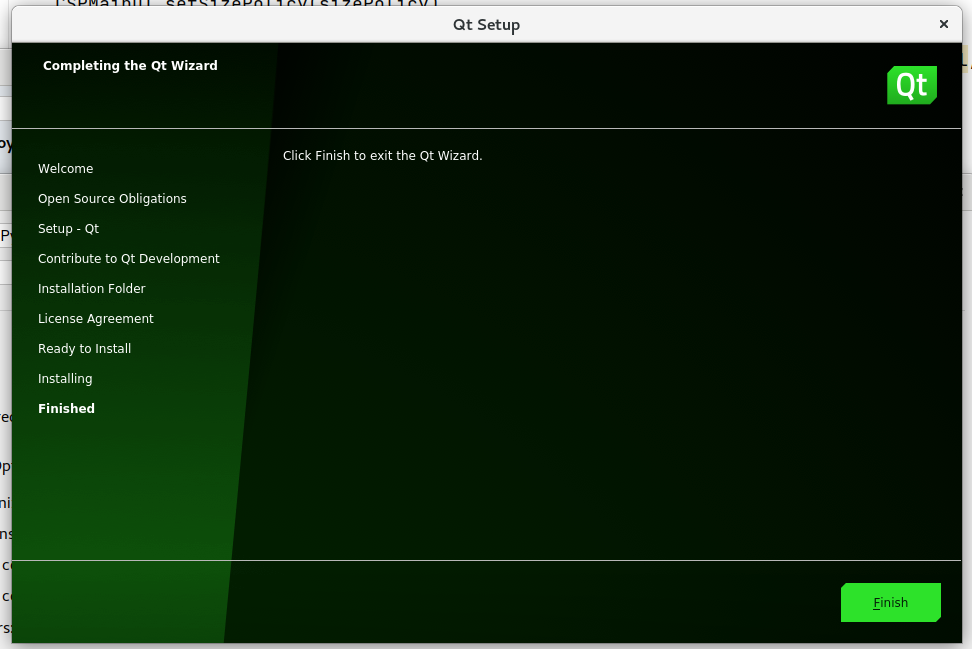Click the Completing the Qt Wizard heading
Viewport: 972px width, 649px height.
click(130, 65)
